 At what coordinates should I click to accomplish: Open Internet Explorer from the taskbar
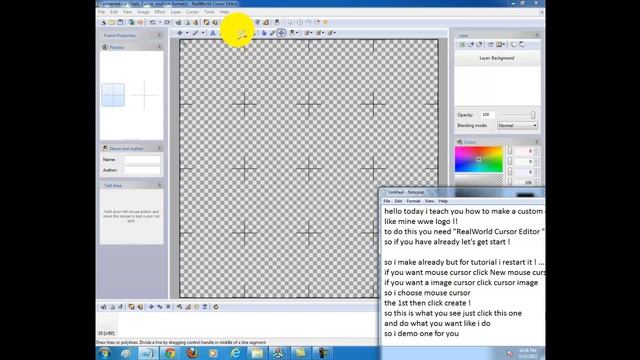click(x=236, y=353)
